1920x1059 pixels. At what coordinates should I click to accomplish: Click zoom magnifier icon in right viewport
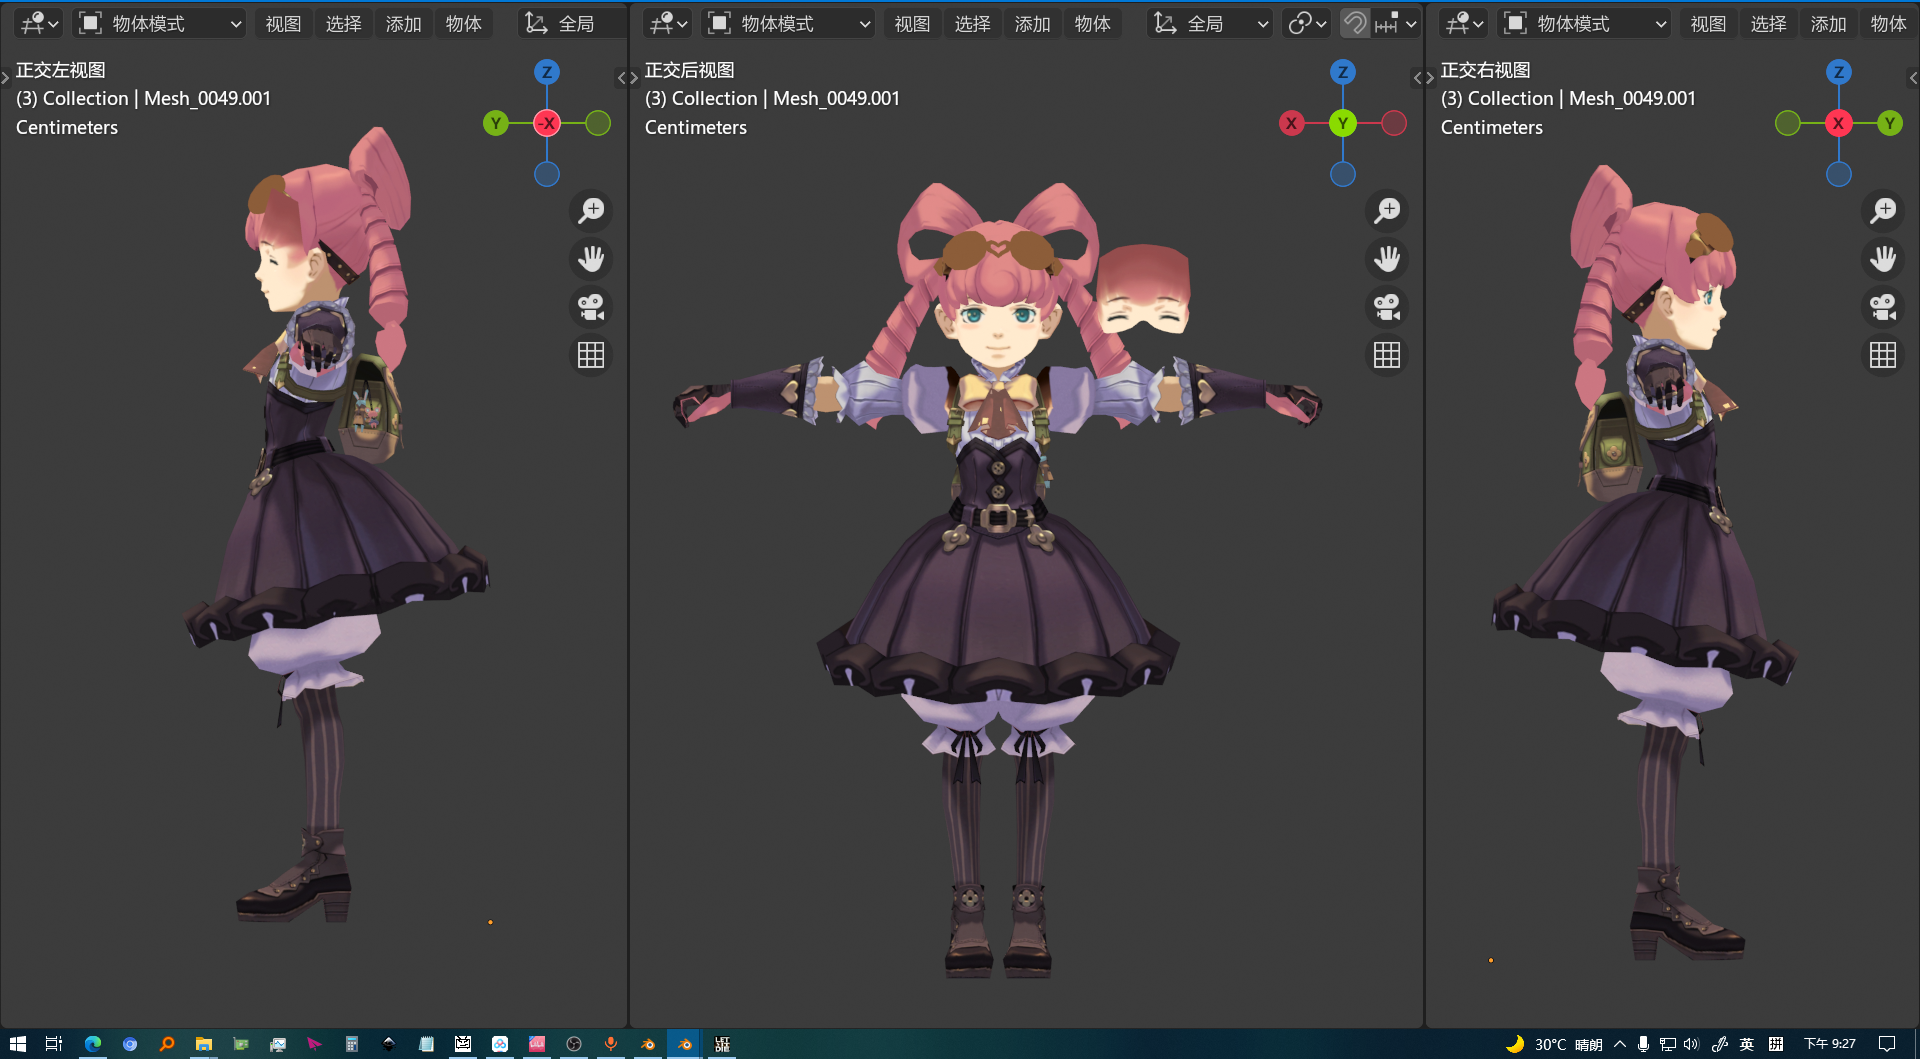pyautogui.click(x=1883, y=210)
